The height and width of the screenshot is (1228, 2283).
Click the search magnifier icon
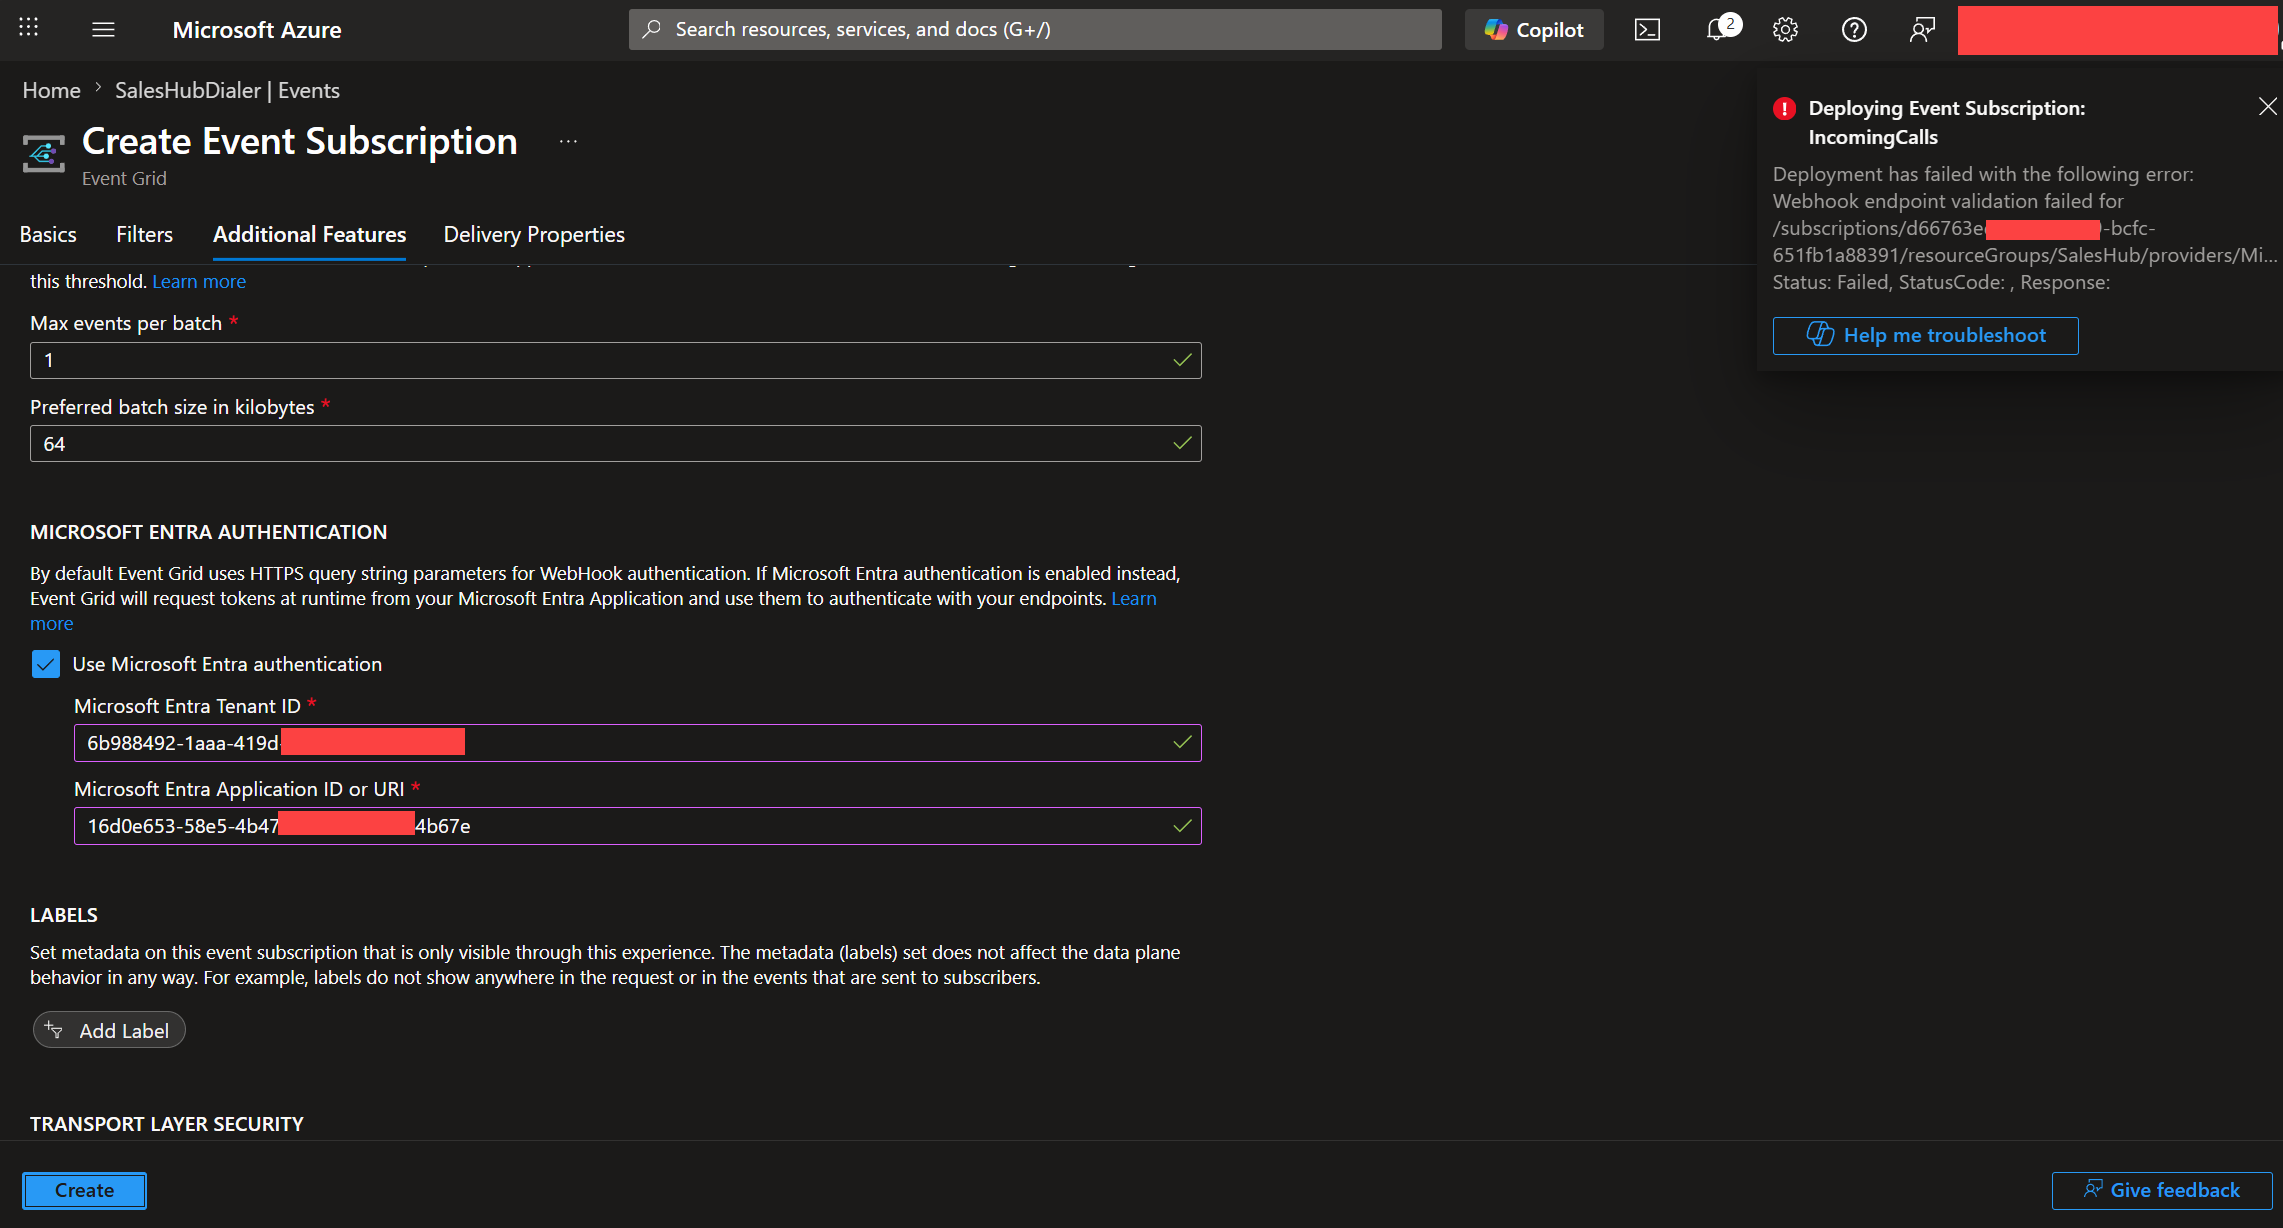(x=652, y=29)
